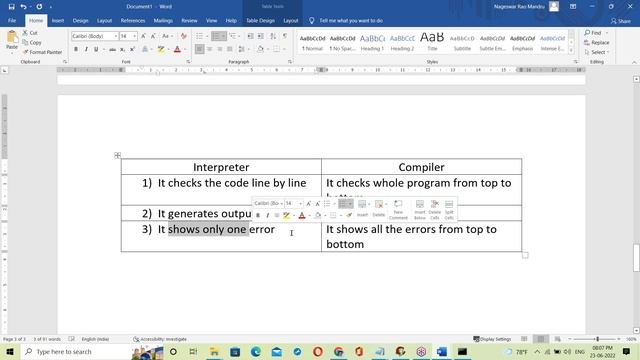Toggle Subscript formatting

122,49
